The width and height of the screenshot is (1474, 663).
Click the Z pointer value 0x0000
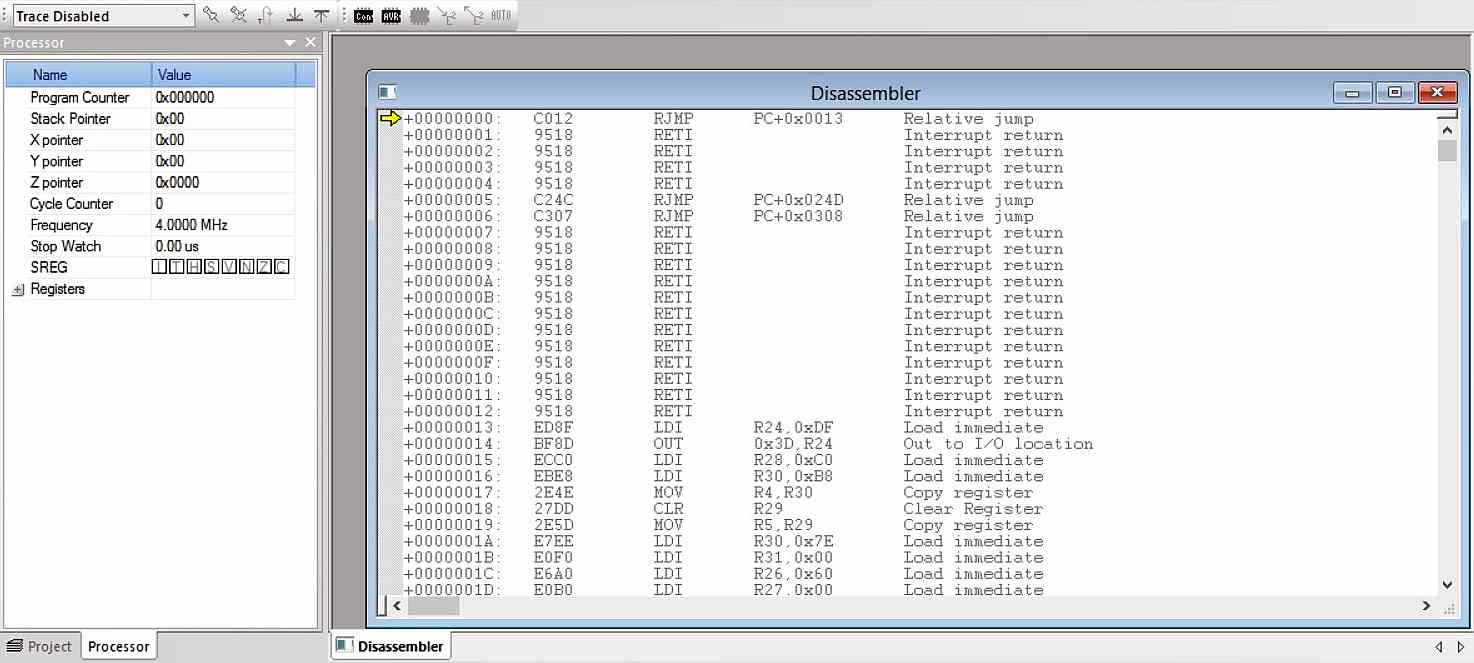(x=177, y=182)
